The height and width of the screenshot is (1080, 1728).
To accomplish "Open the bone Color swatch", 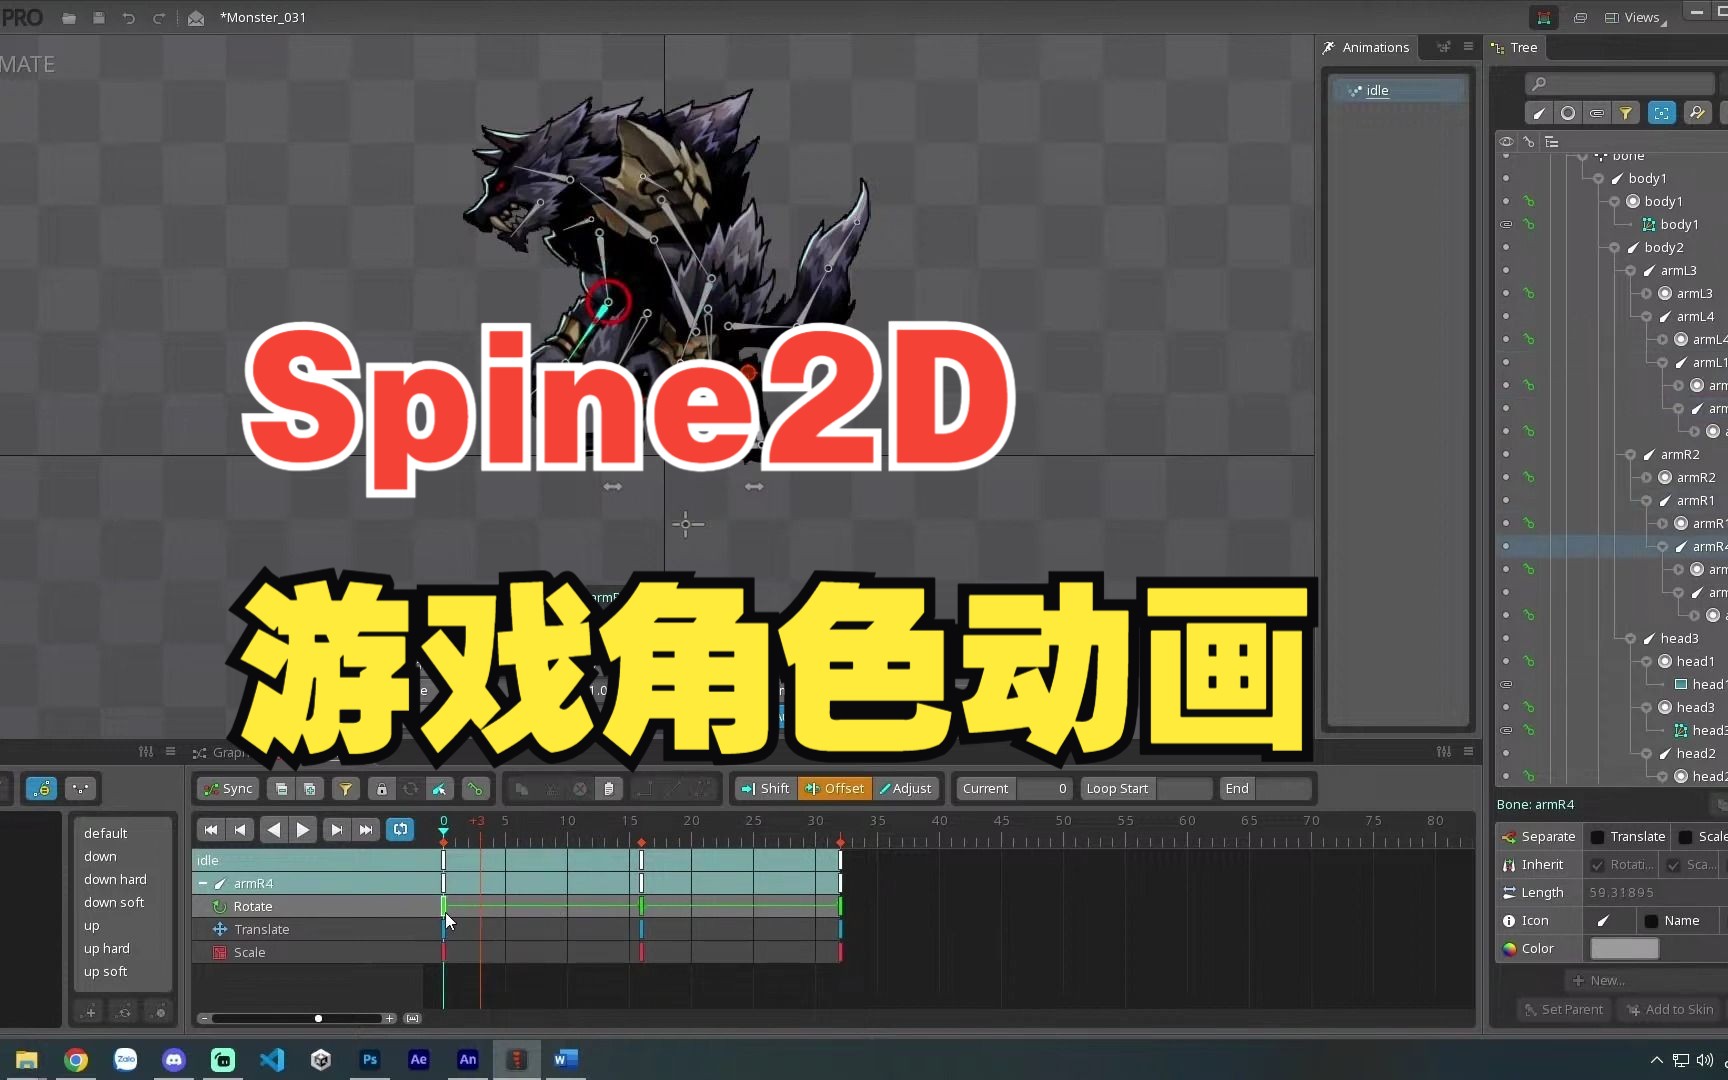I will [1624, 949].
